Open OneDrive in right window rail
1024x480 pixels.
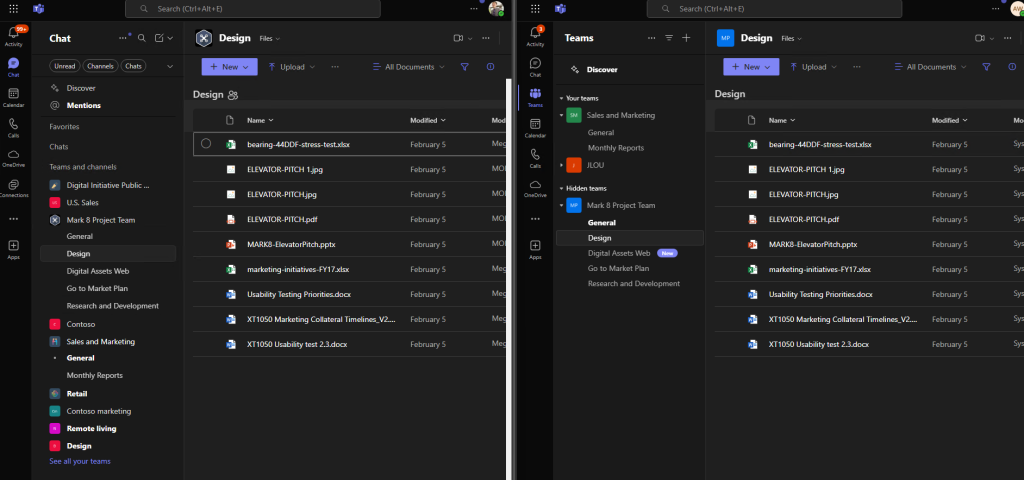(535, 189)
